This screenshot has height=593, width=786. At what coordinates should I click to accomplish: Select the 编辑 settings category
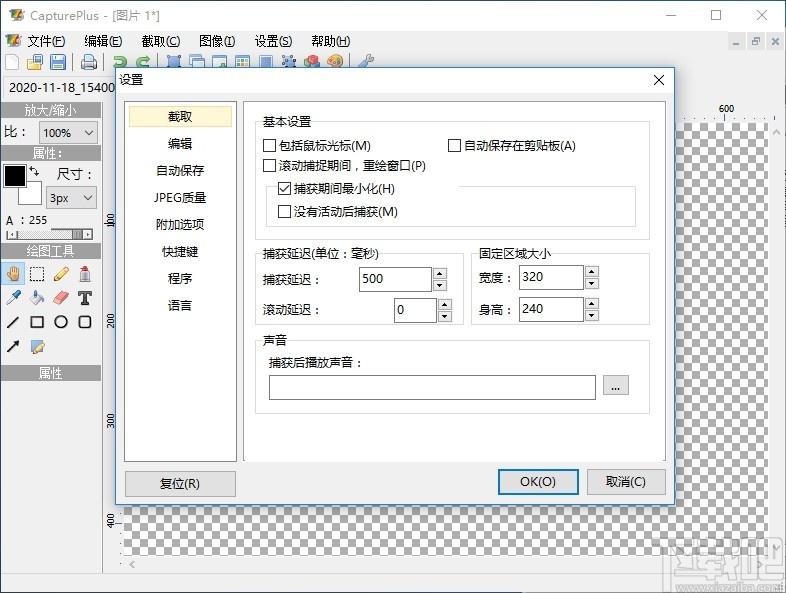click(180, 144)
